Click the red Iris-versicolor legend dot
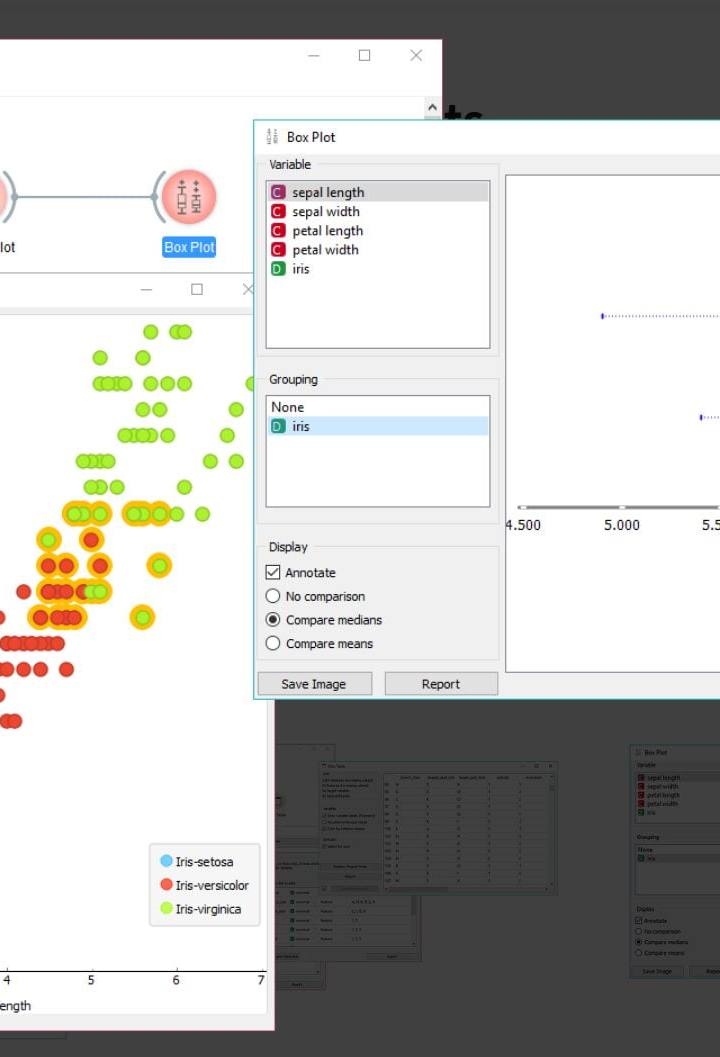This screenshot has width=720, height=1057. 166,884
